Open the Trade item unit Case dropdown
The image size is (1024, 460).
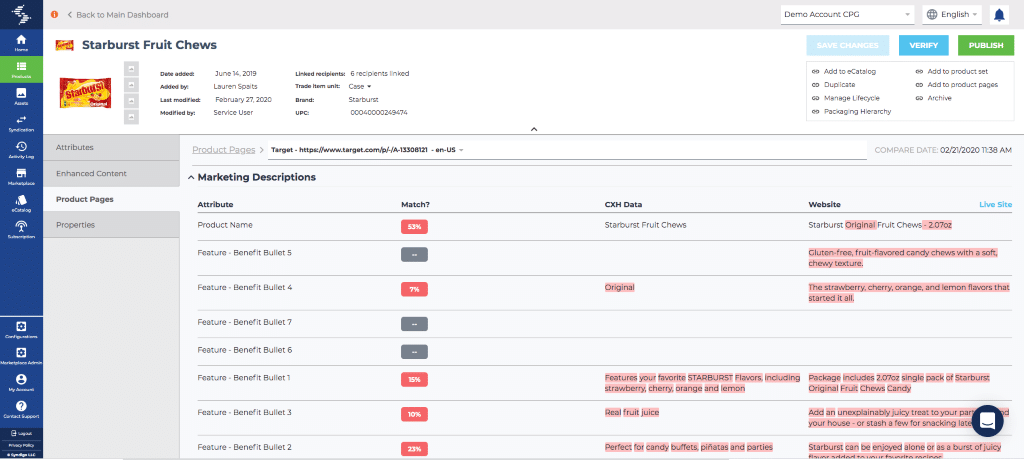pyautogui.click(x=360, y=86)
